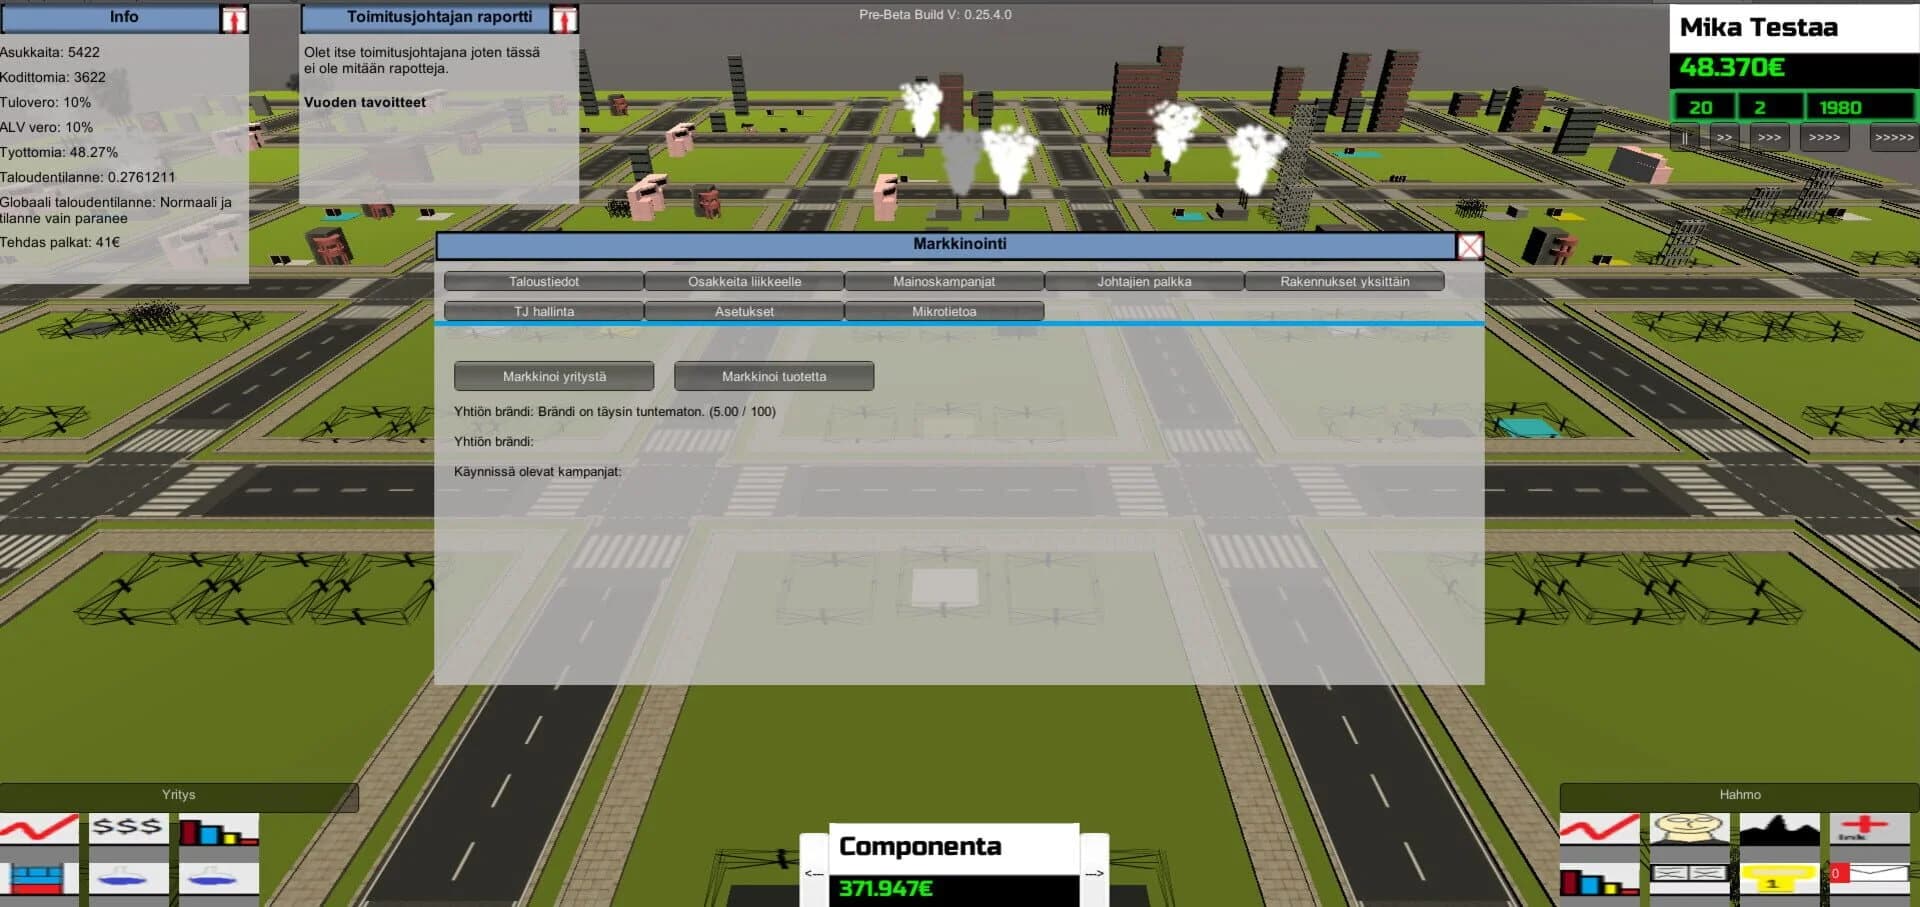The image size is (1920, 907).
Task: Open the character face icon in Hahmo panel
Action: pos(1686,827)
